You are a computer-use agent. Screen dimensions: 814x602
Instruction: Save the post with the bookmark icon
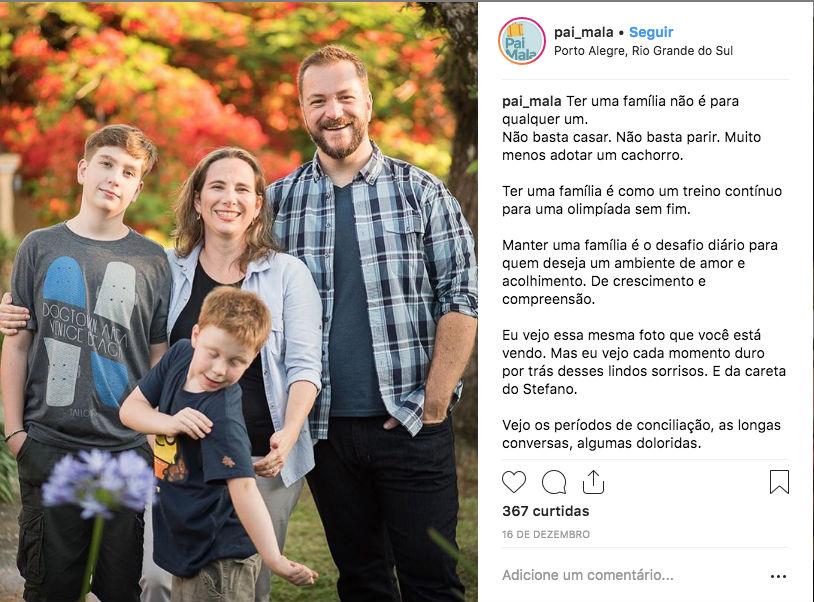779,482
